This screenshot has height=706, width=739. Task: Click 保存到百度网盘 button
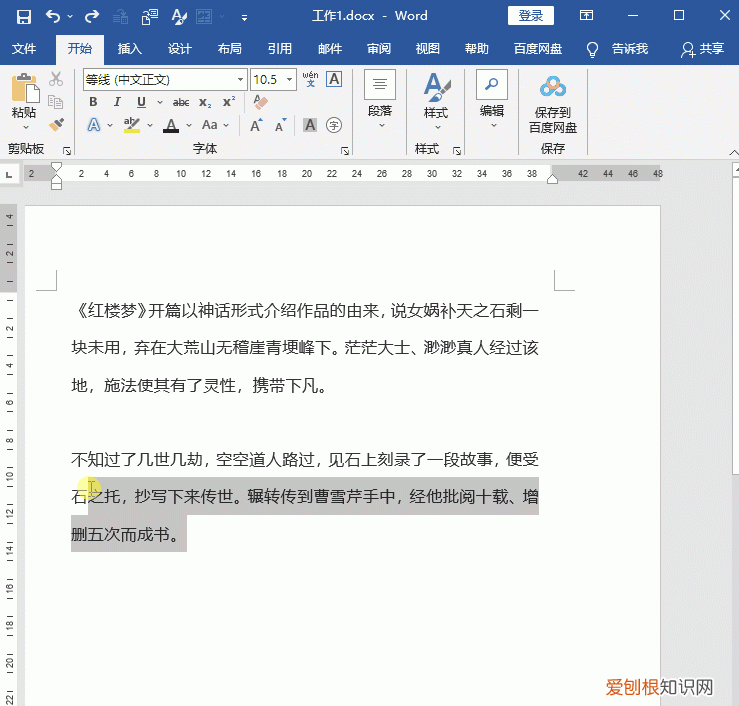(x=553, y=105)
